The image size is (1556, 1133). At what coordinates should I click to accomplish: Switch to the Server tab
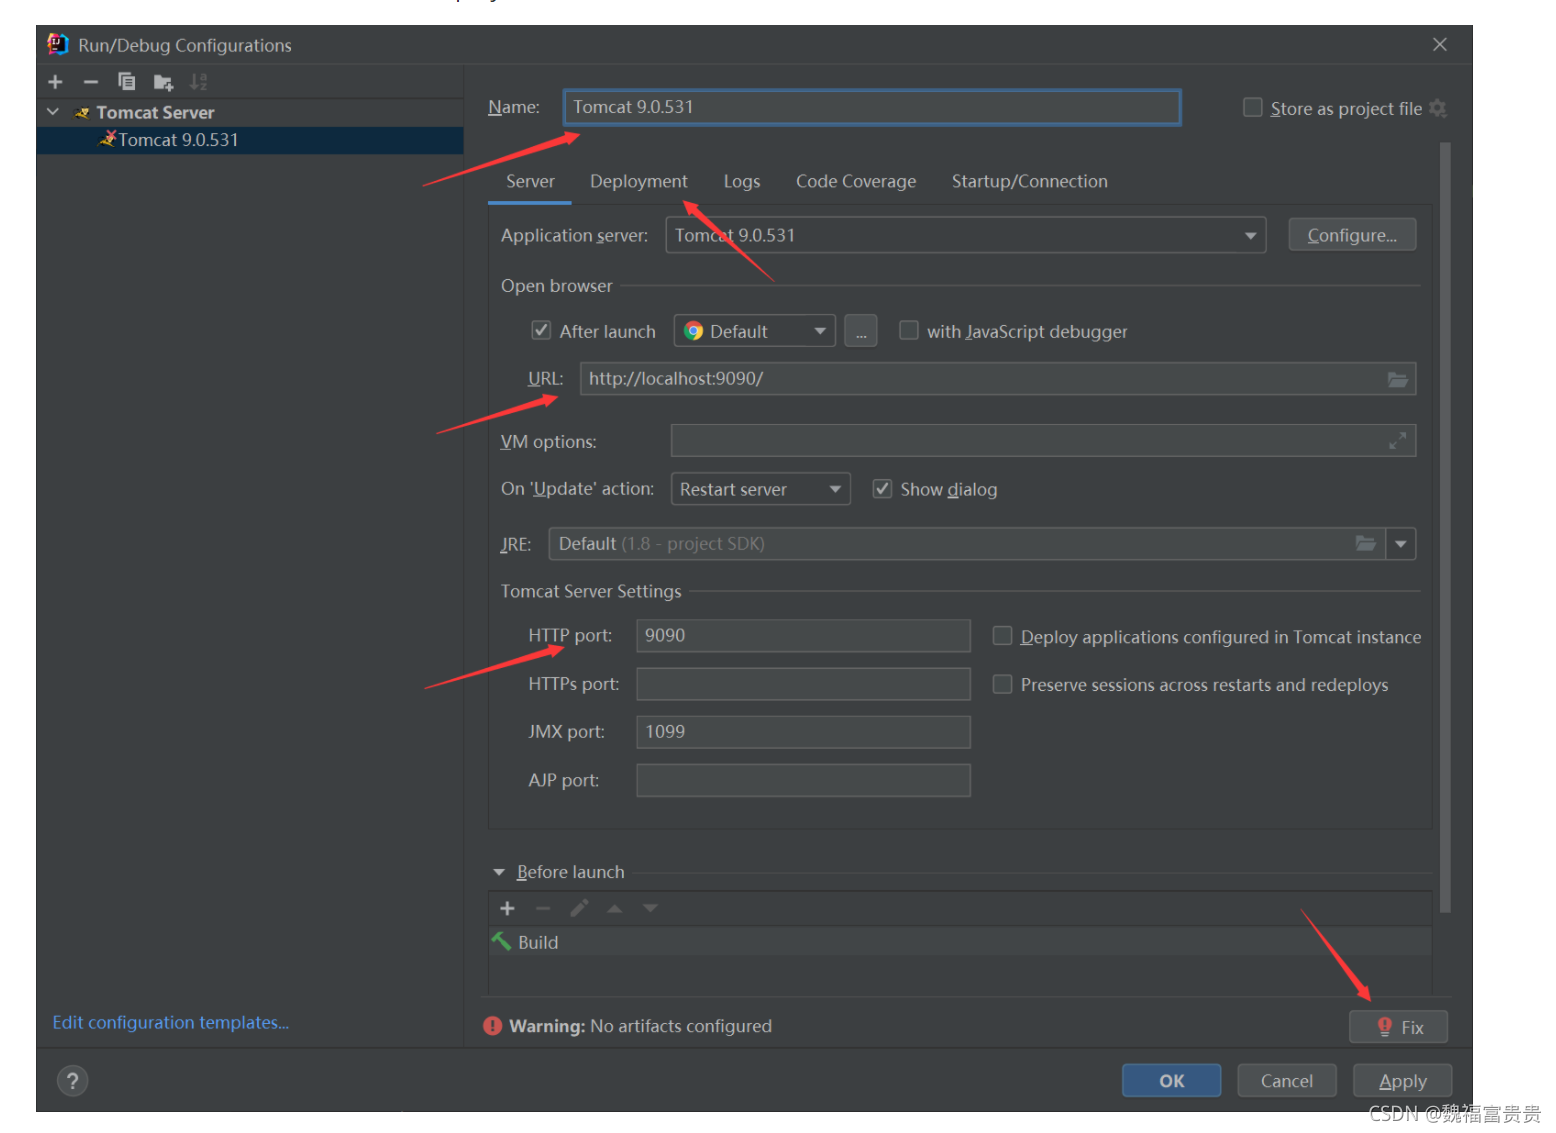tap(530, 181)
